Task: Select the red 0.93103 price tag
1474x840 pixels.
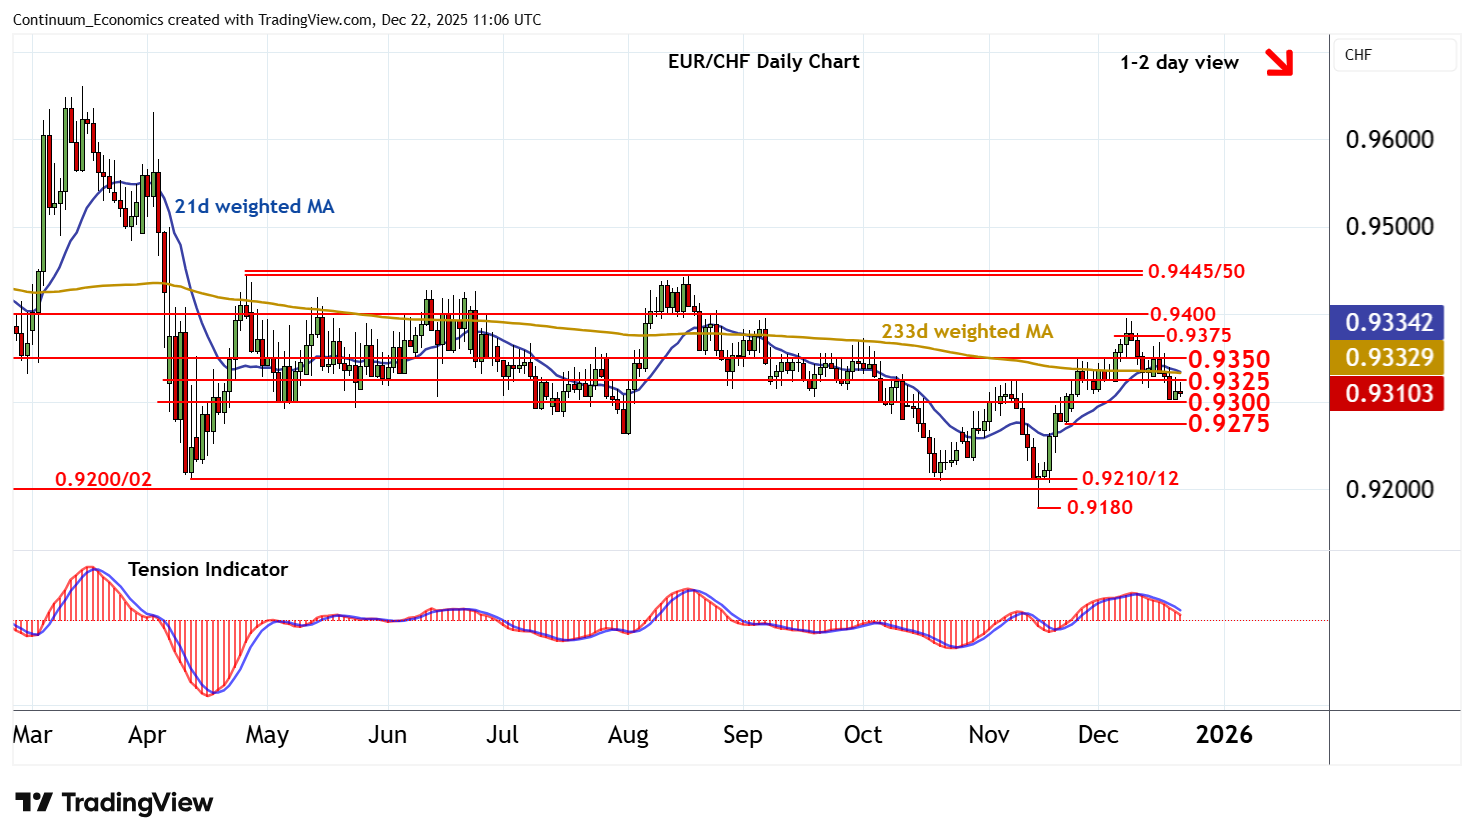Action: click(x=1388, y=394)
